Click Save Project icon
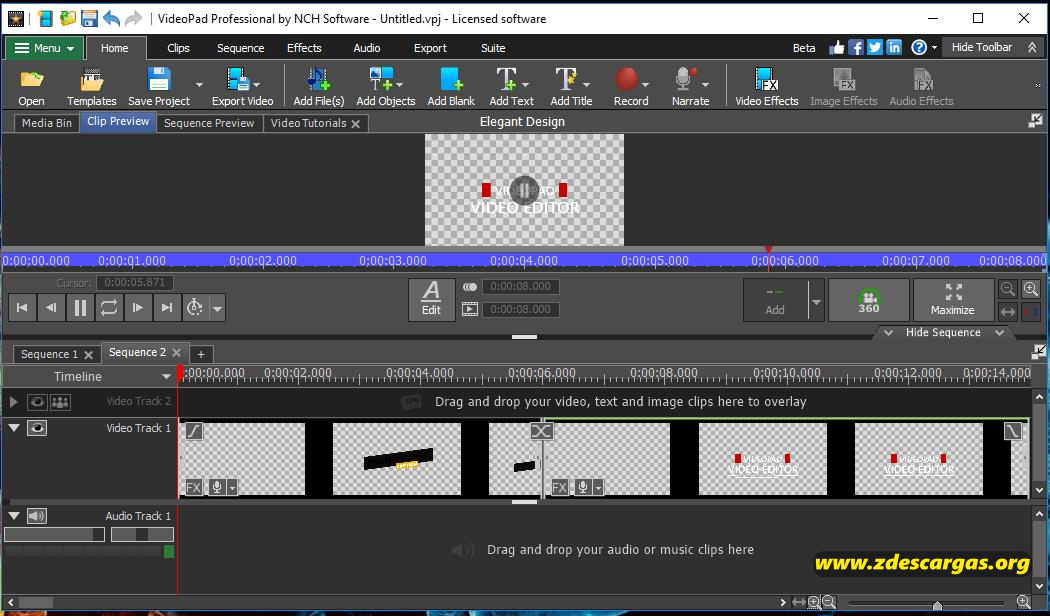Viewport: 1050px width, 616px height. (159, 87)
